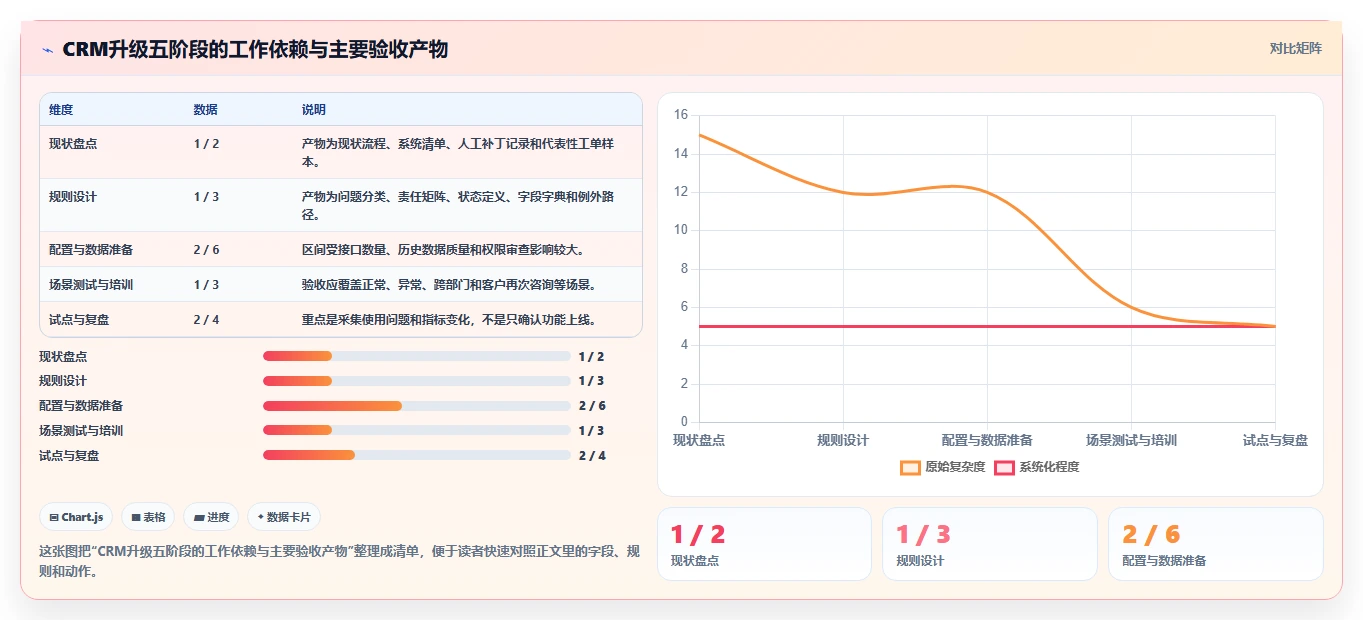
Task: Toggle the 系统化程度 legend item
Action: point(1036,467)
